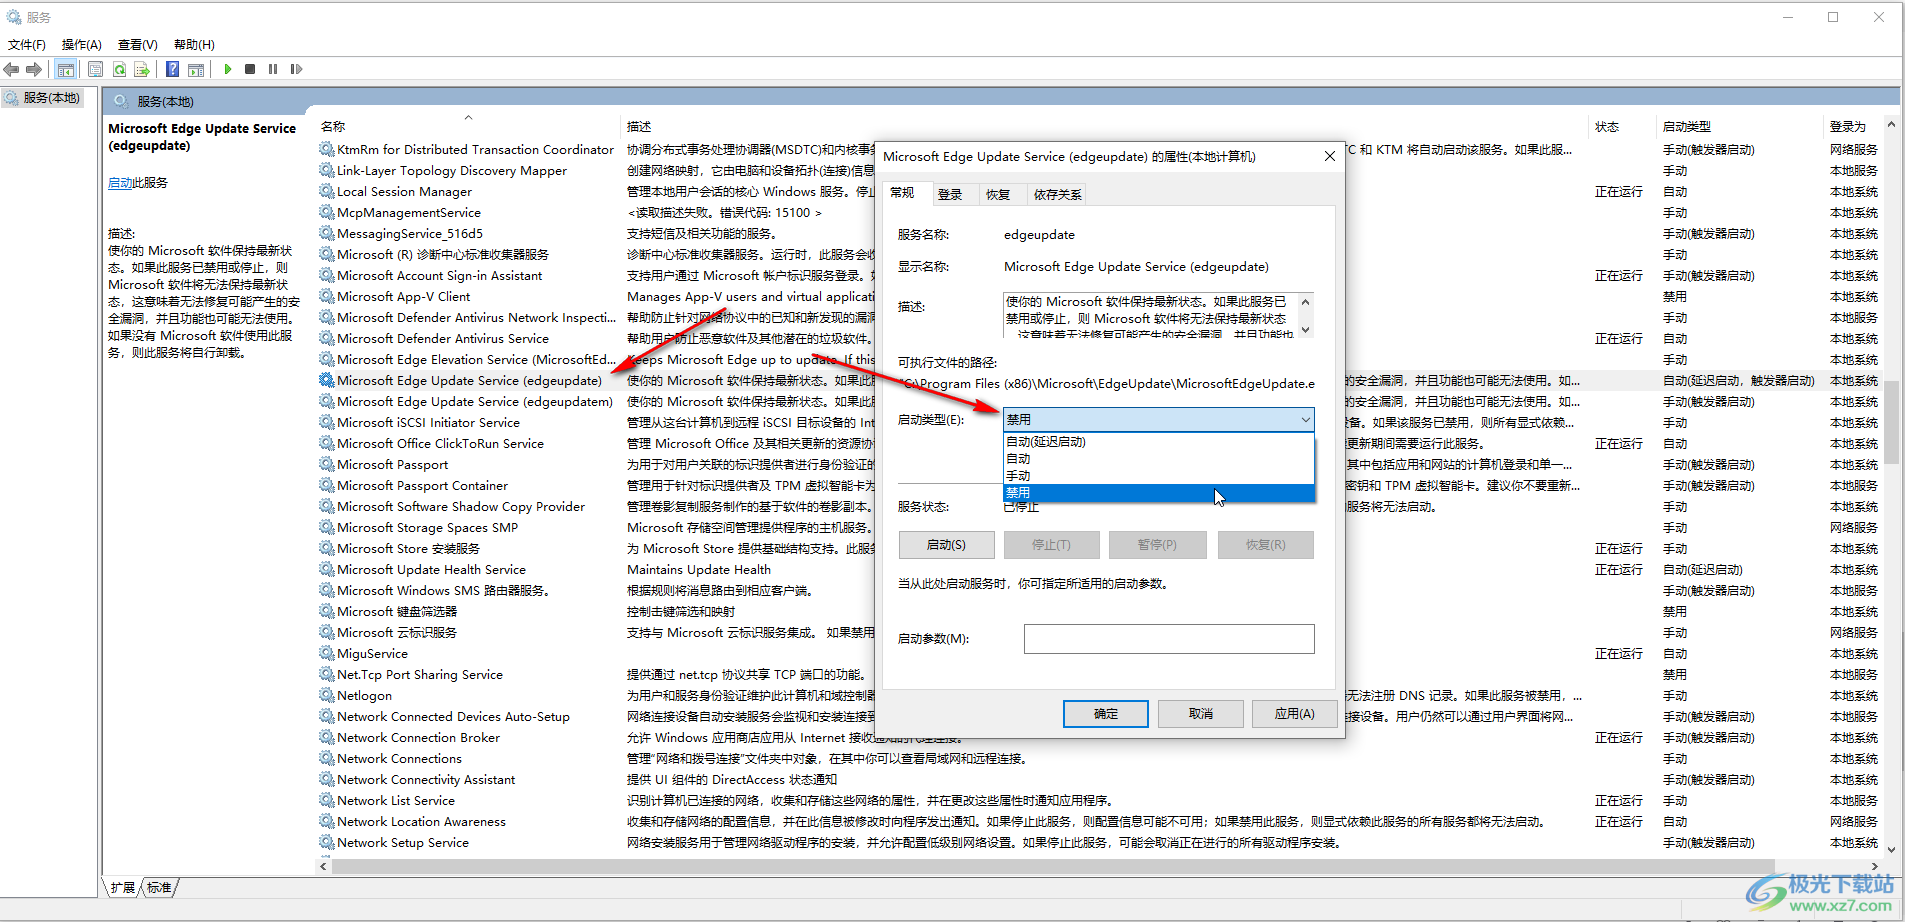Close the edgeupdate properties dialog
Image resolution: width=1905 pixels, height=922 pixels.
(1329, 156)
